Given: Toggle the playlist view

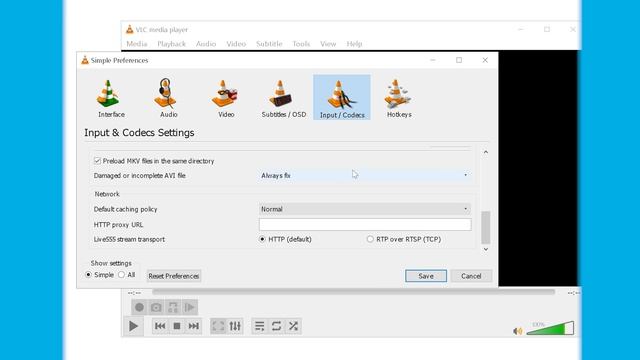Looking at the screenshot, I should [x=260, y=326].
